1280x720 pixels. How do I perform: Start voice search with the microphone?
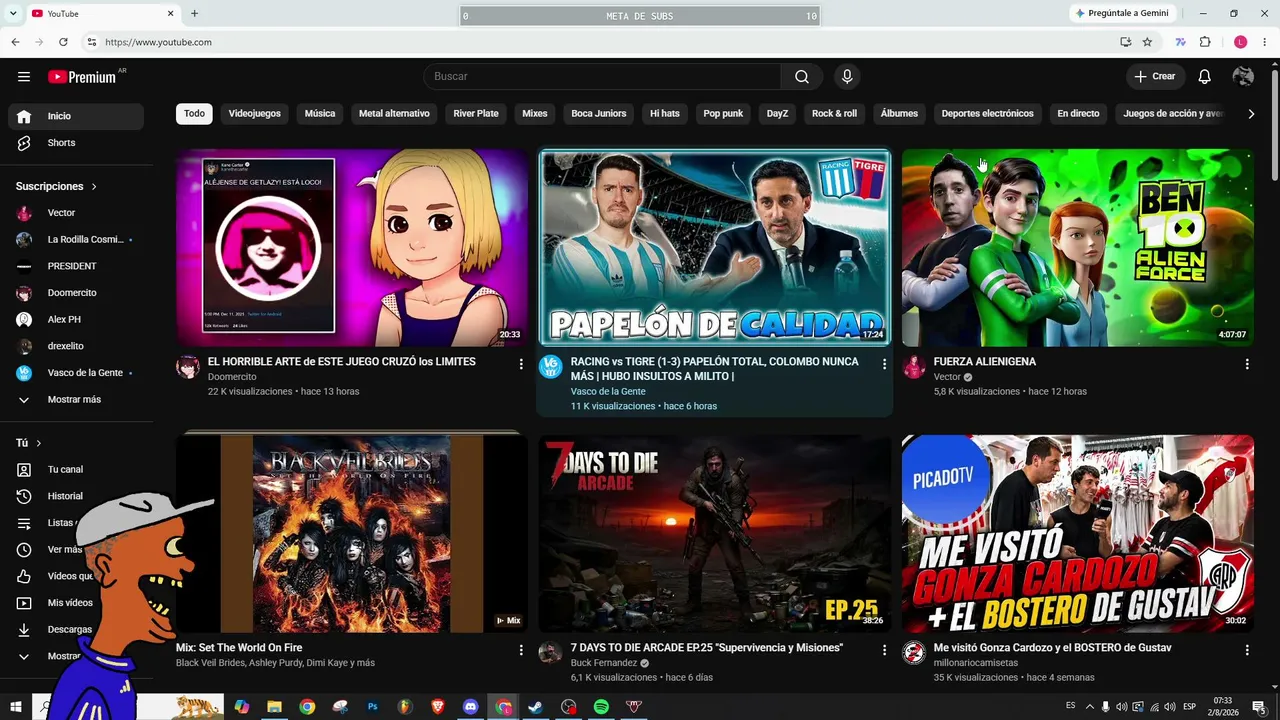847,77
